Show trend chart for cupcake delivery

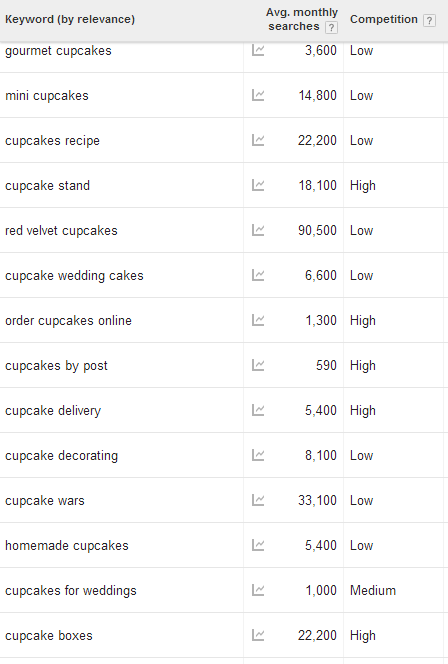point(258,410)
